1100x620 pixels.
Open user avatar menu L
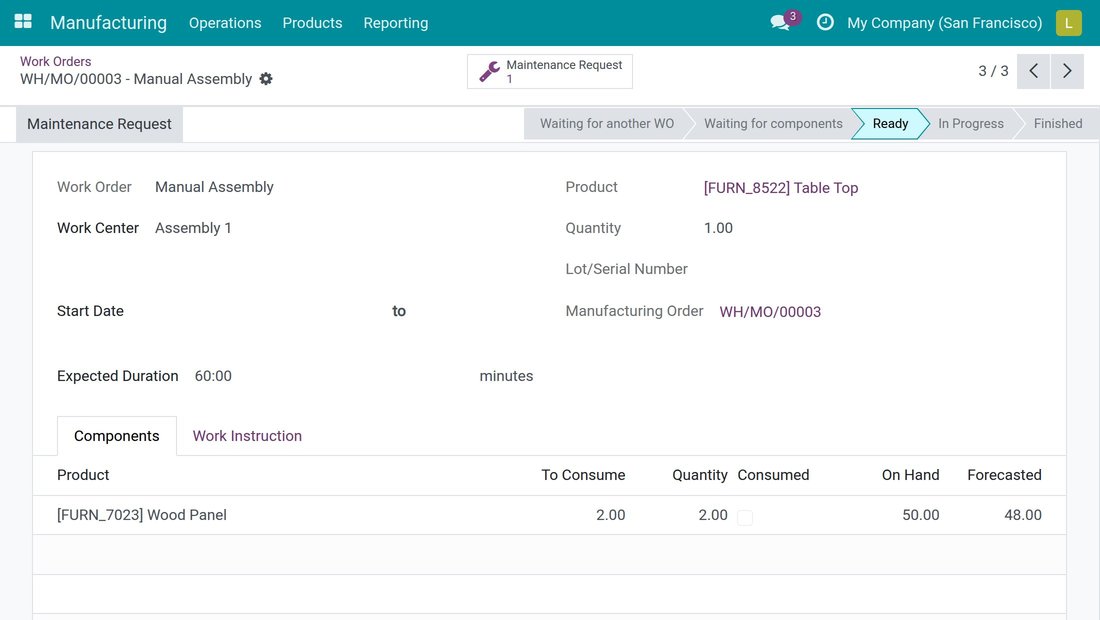[x=1068, y=22]
